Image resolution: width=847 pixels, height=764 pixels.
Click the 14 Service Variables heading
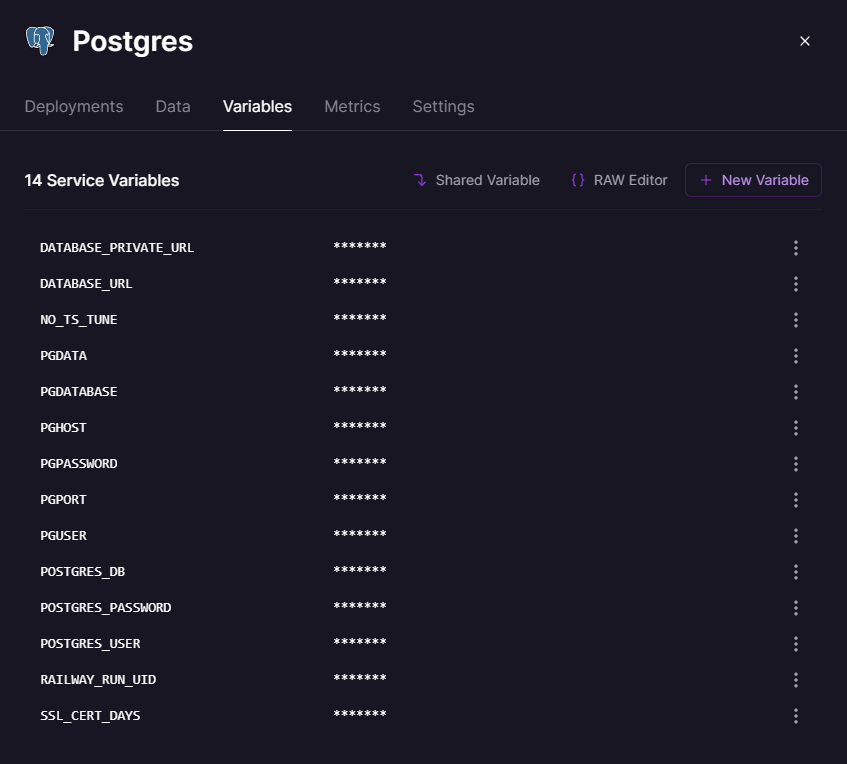pyautogui.click(x=102, y=180)
